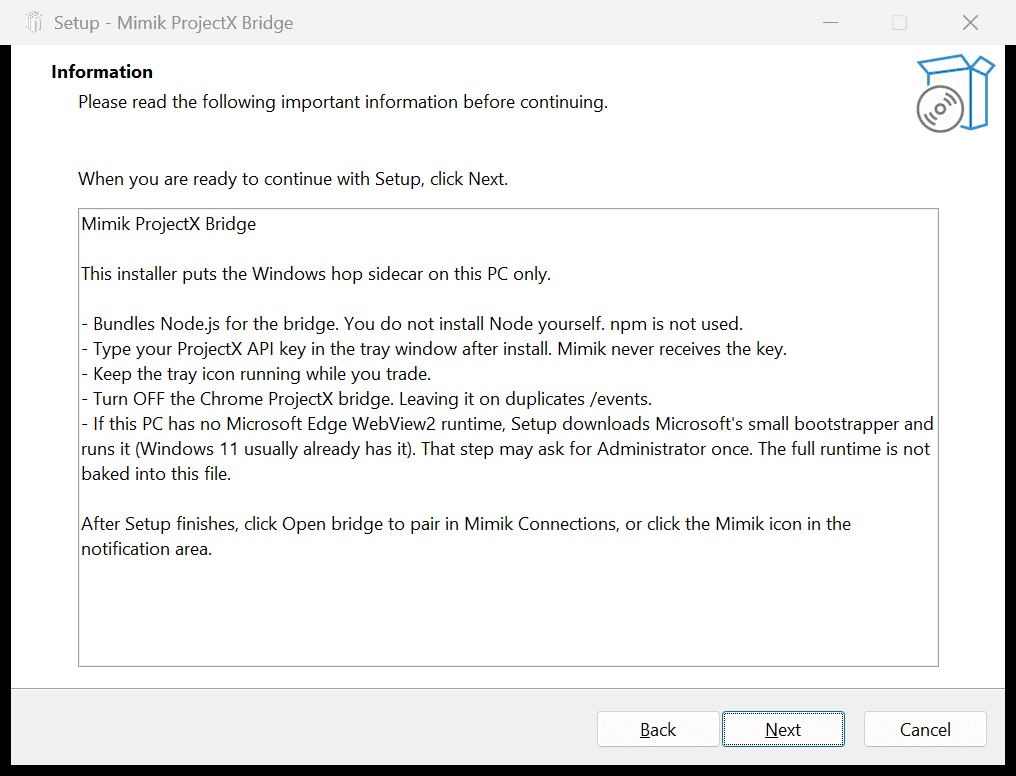Click the 'Mimik ProjectX Bridge' heading line in text box
The height and width of the screenshot is (776, 1016).
pos(168,224)
